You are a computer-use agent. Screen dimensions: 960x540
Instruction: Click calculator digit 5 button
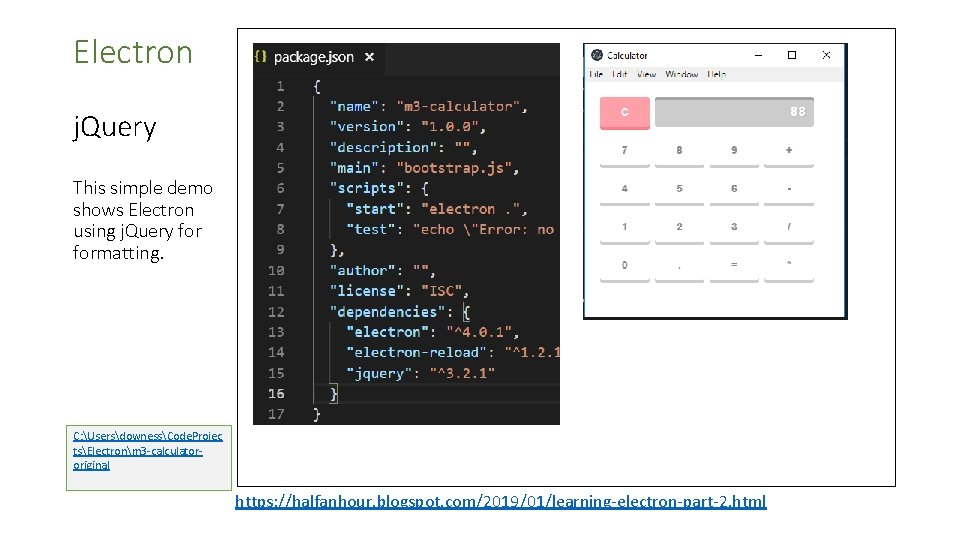coord(679,190)
